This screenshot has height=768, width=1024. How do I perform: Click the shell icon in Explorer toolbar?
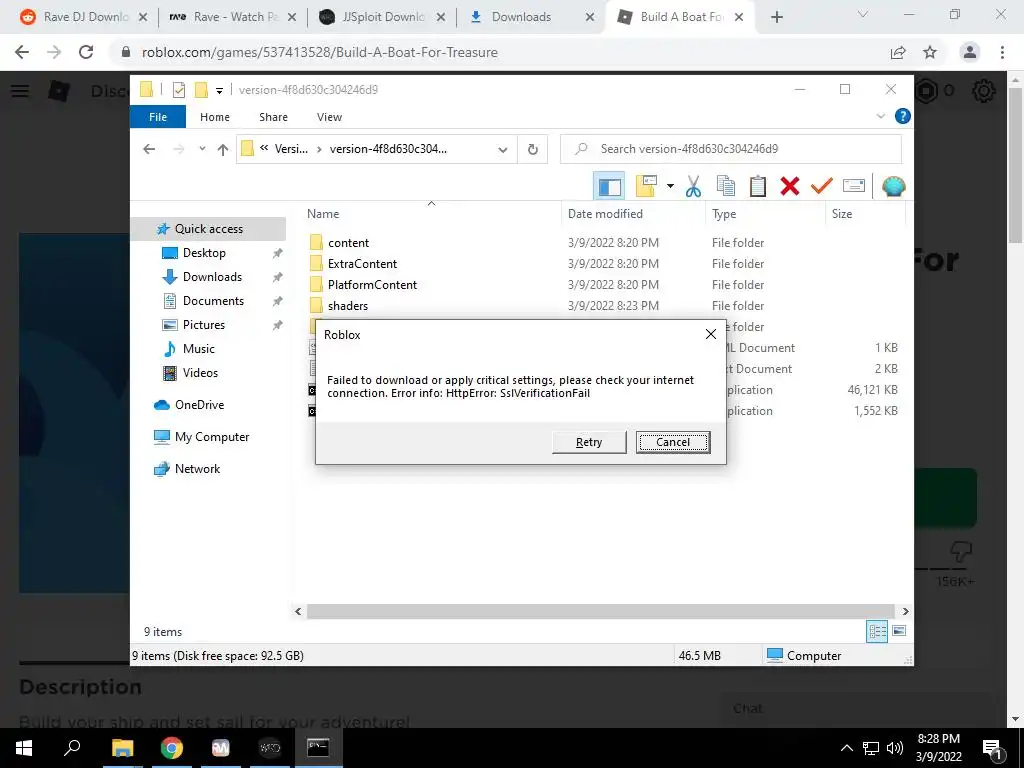tap(893, 186)
